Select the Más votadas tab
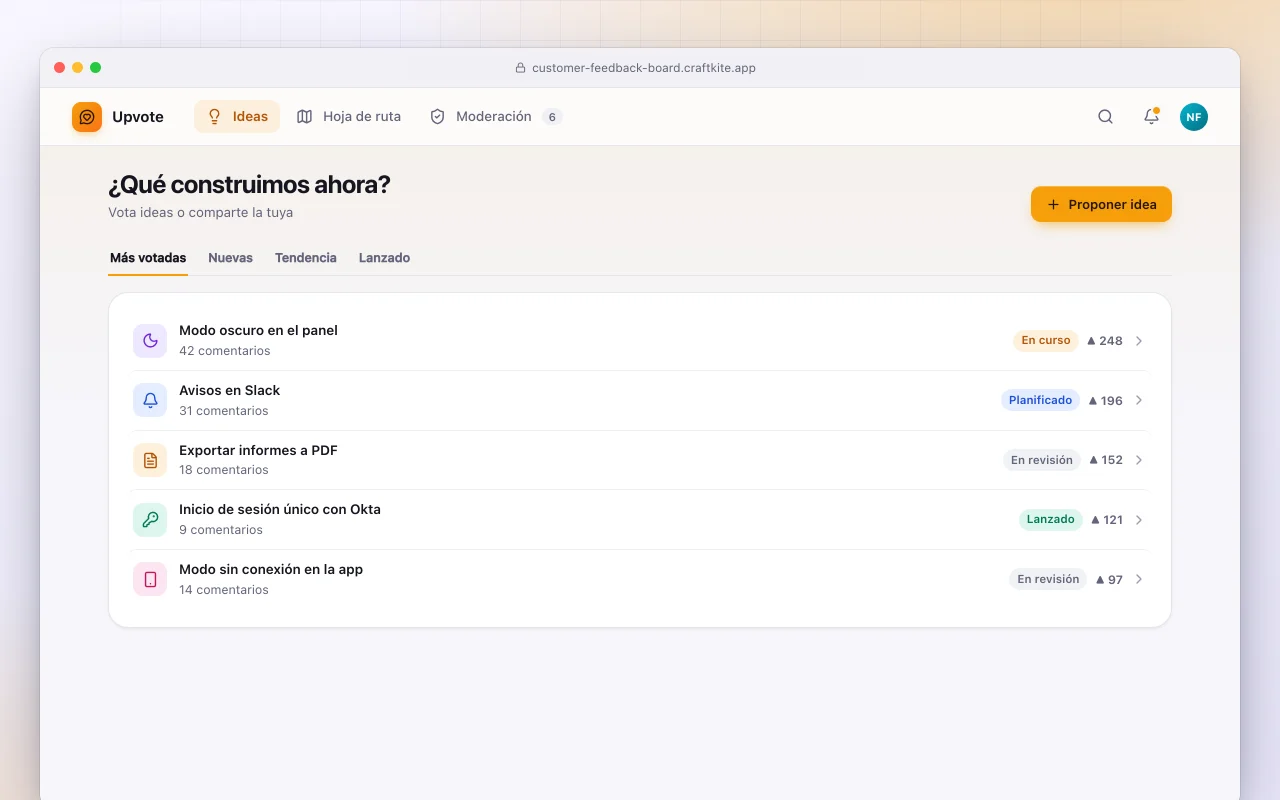1280x800 pixels. [148, 258]
